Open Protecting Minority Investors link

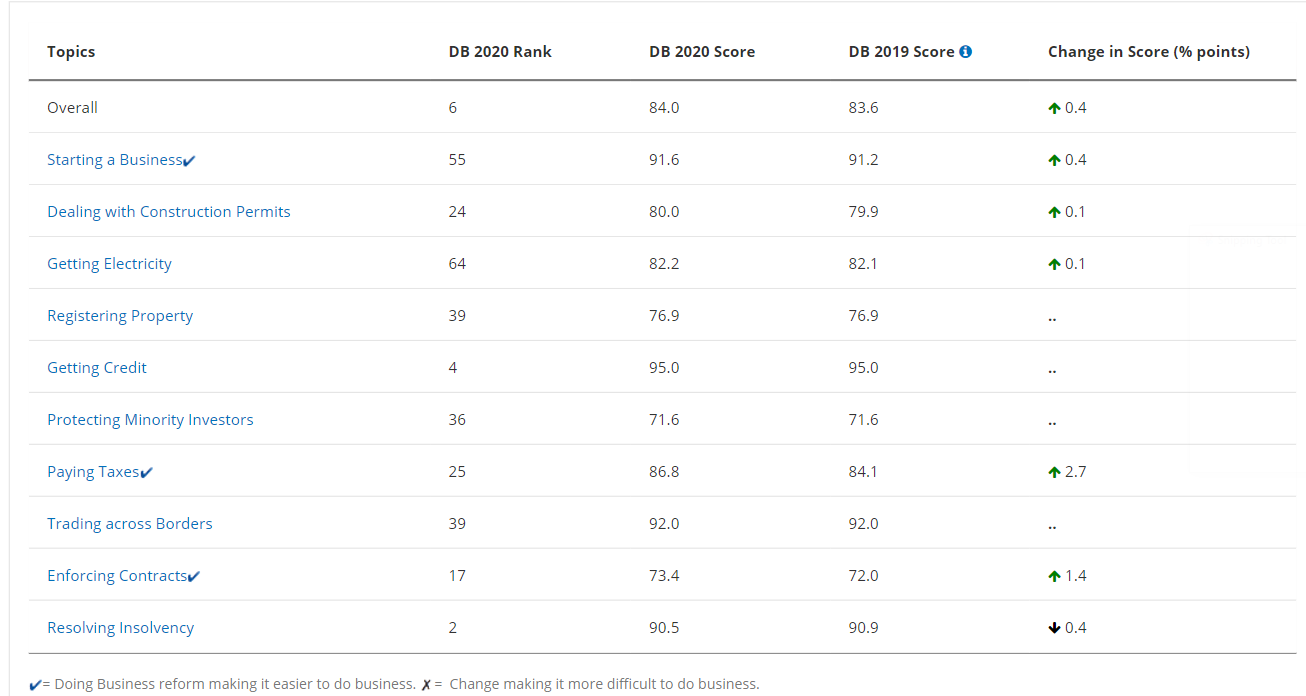[x=150, y=420]
